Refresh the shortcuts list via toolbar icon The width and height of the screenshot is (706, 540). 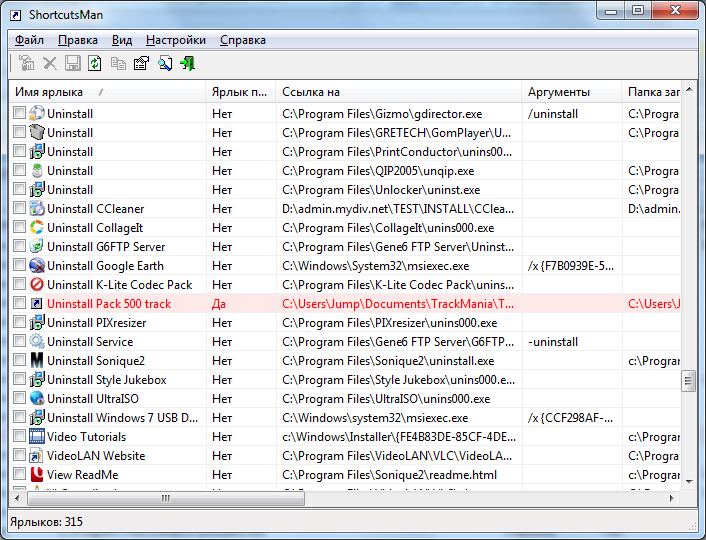tap(95, 63)
